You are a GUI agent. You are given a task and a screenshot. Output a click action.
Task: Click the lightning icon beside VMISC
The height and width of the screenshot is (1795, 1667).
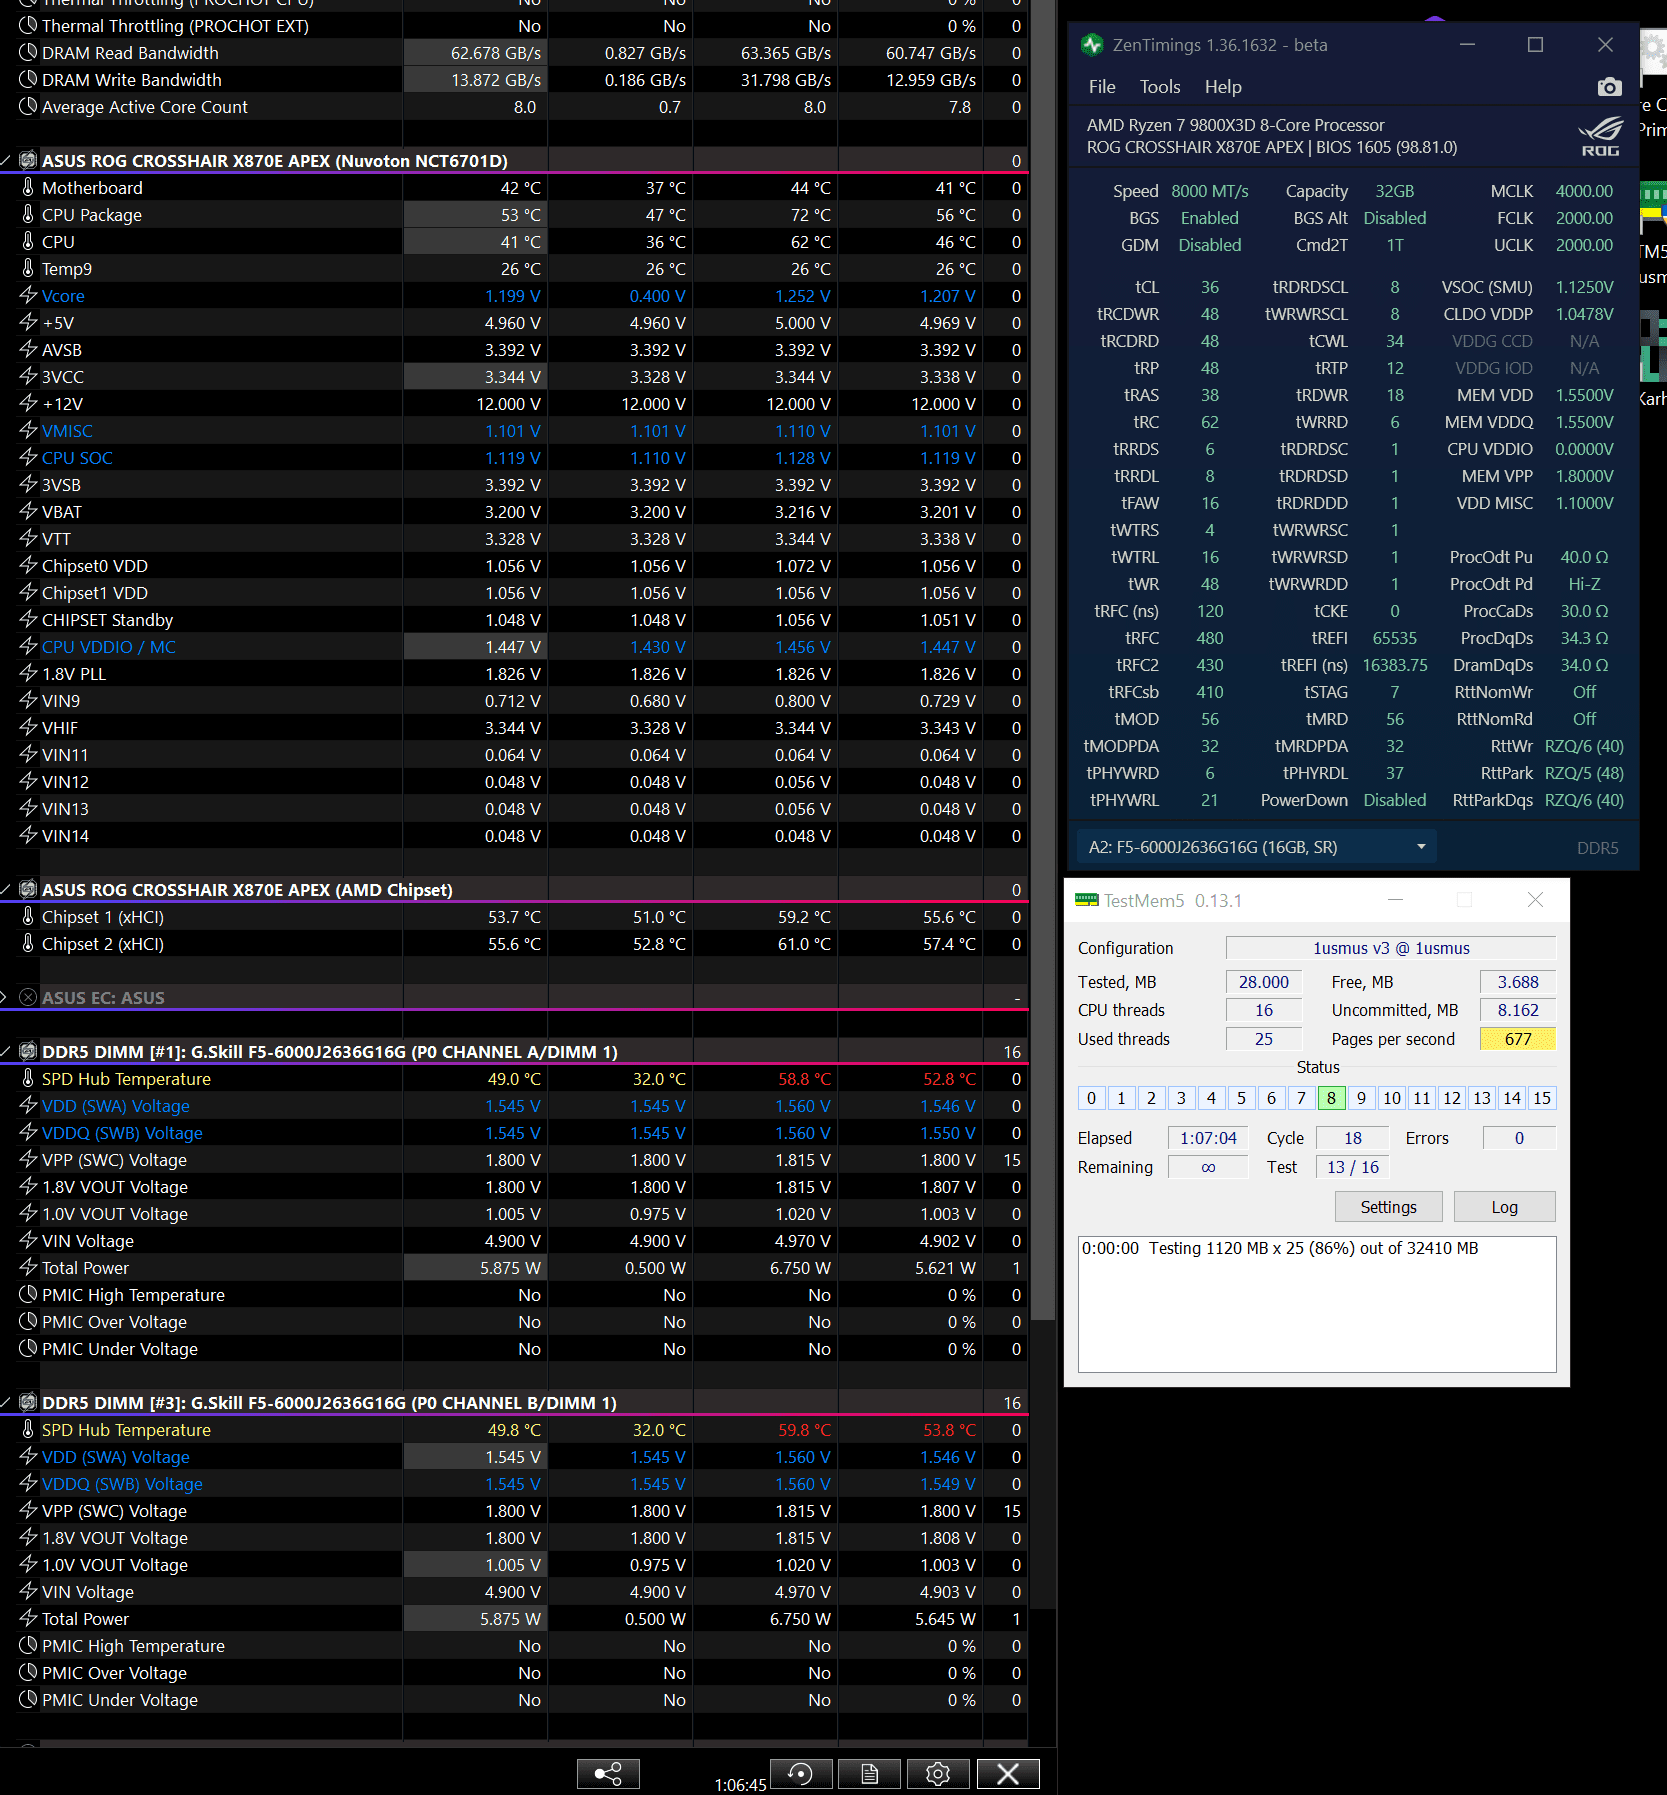28,430
